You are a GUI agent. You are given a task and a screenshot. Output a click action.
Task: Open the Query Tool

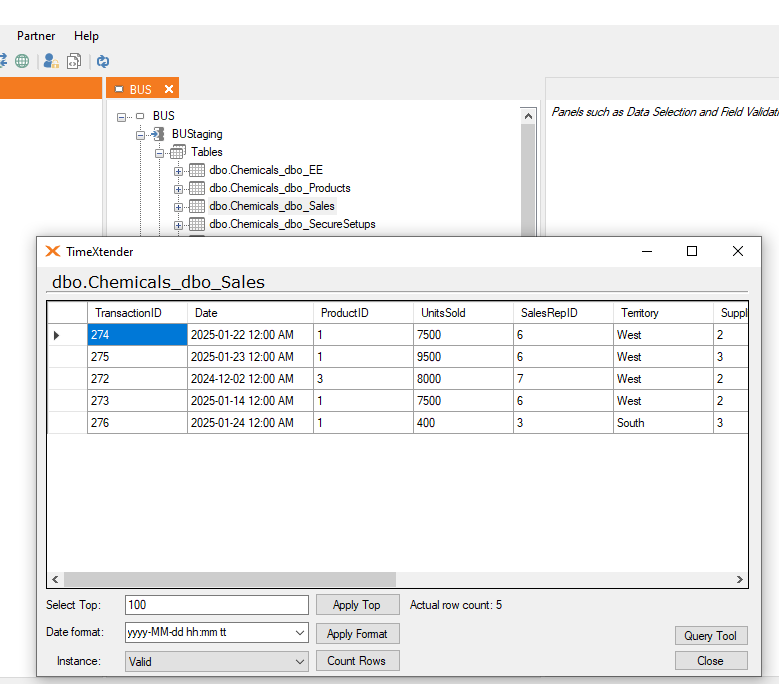[710, 635]
